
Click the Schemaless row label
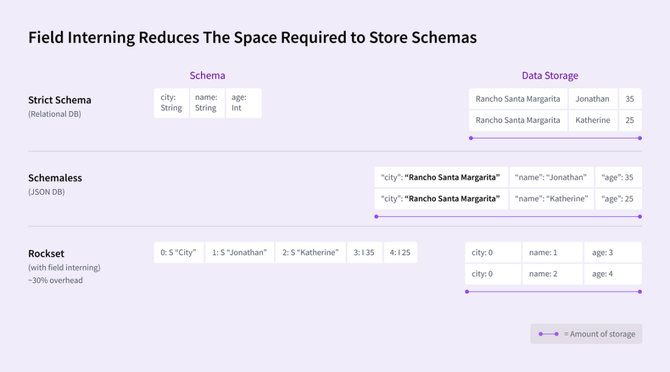coord(55,178)
